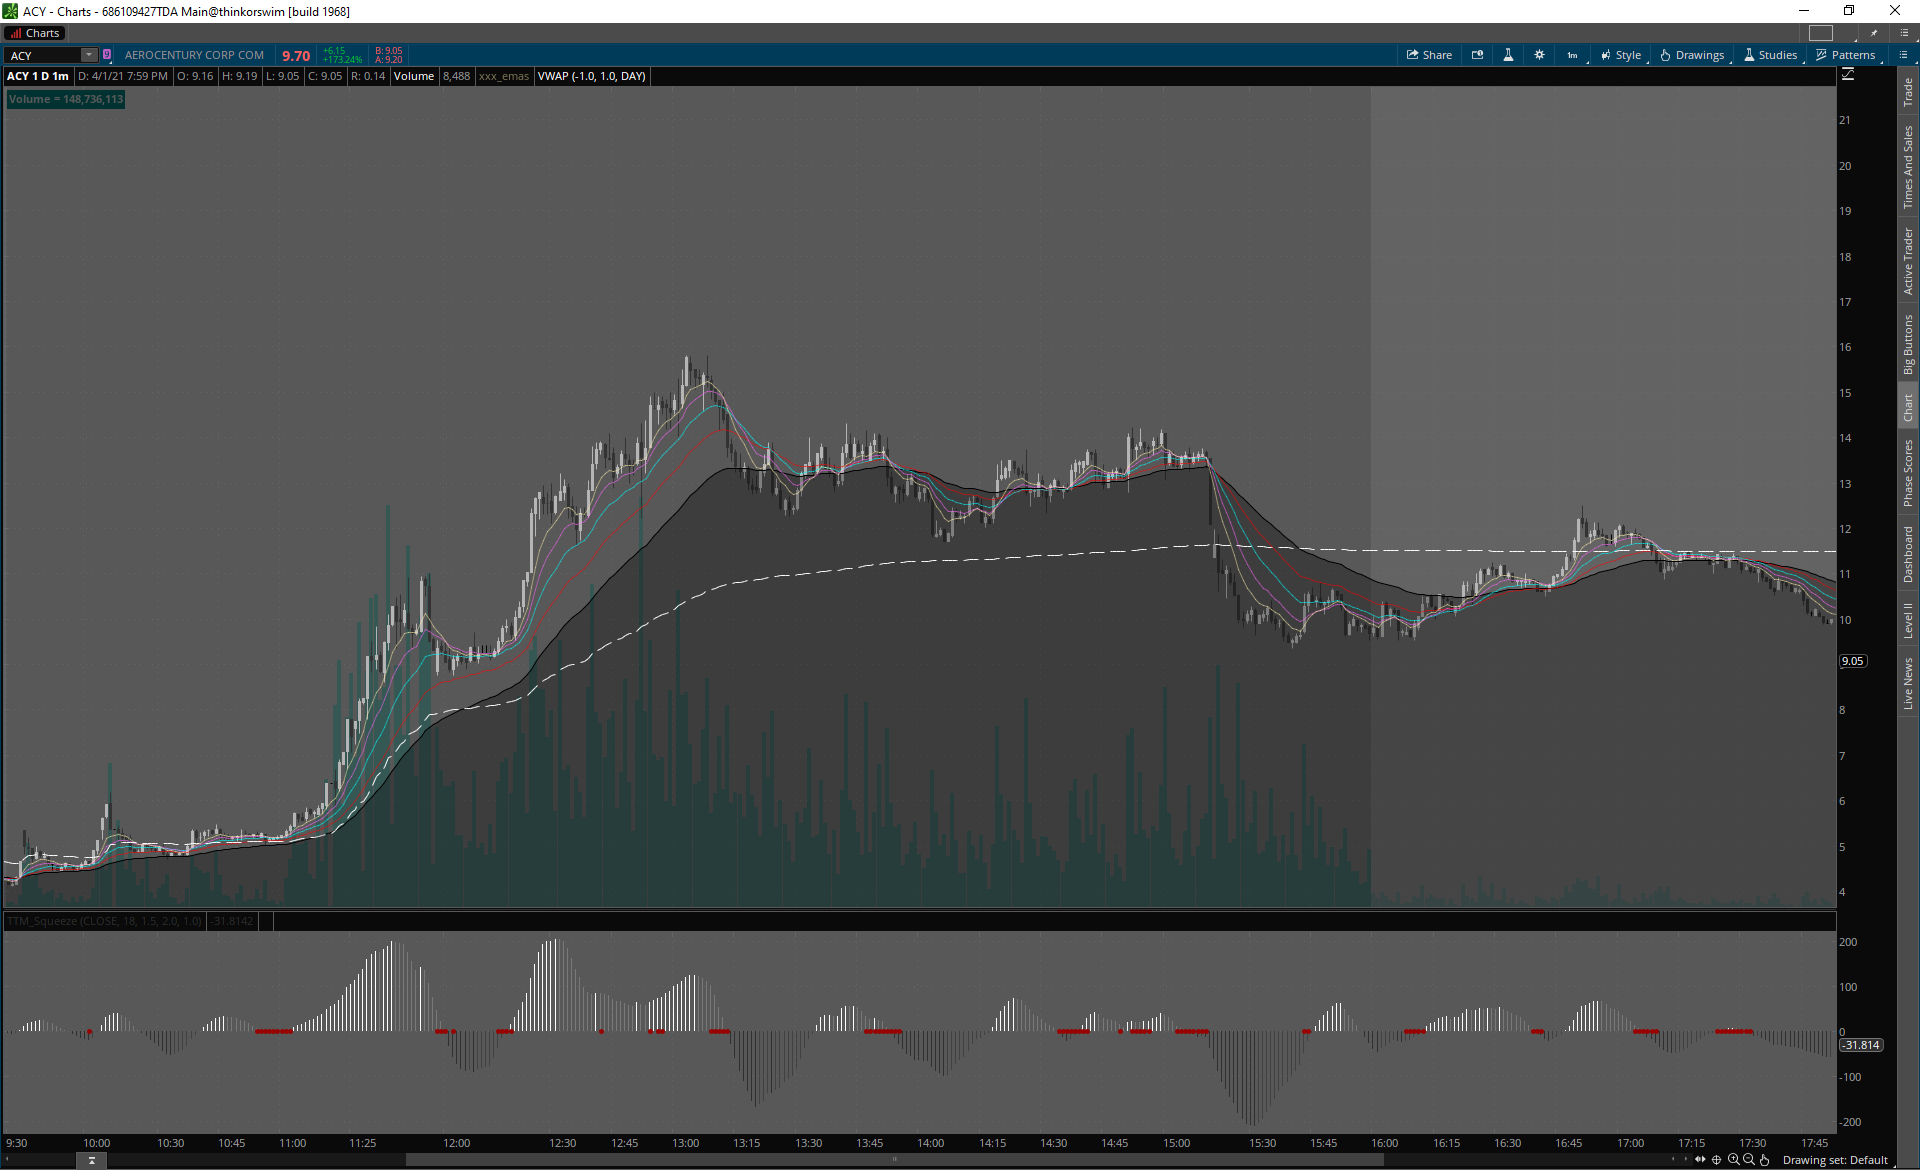The width and height of the screenshot is (1920, 1170).
Task: Click the zoom out magnifier icon
Action: (1748, 1160)
